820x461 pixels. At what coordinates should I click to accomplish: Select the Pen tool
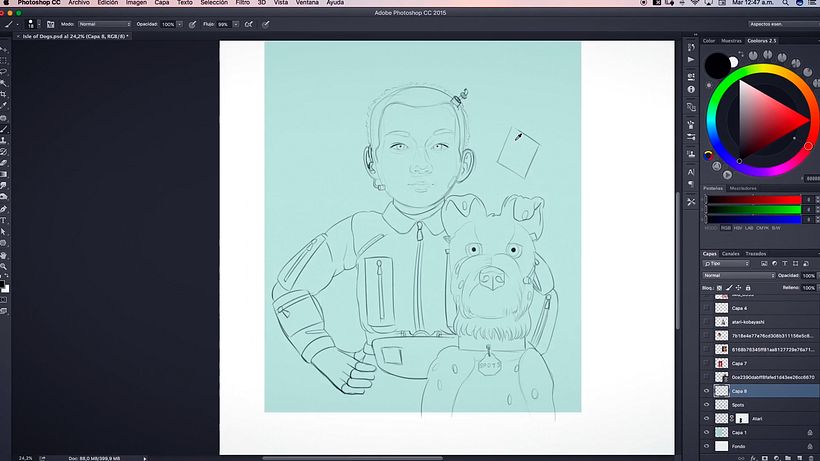(4, 209)
